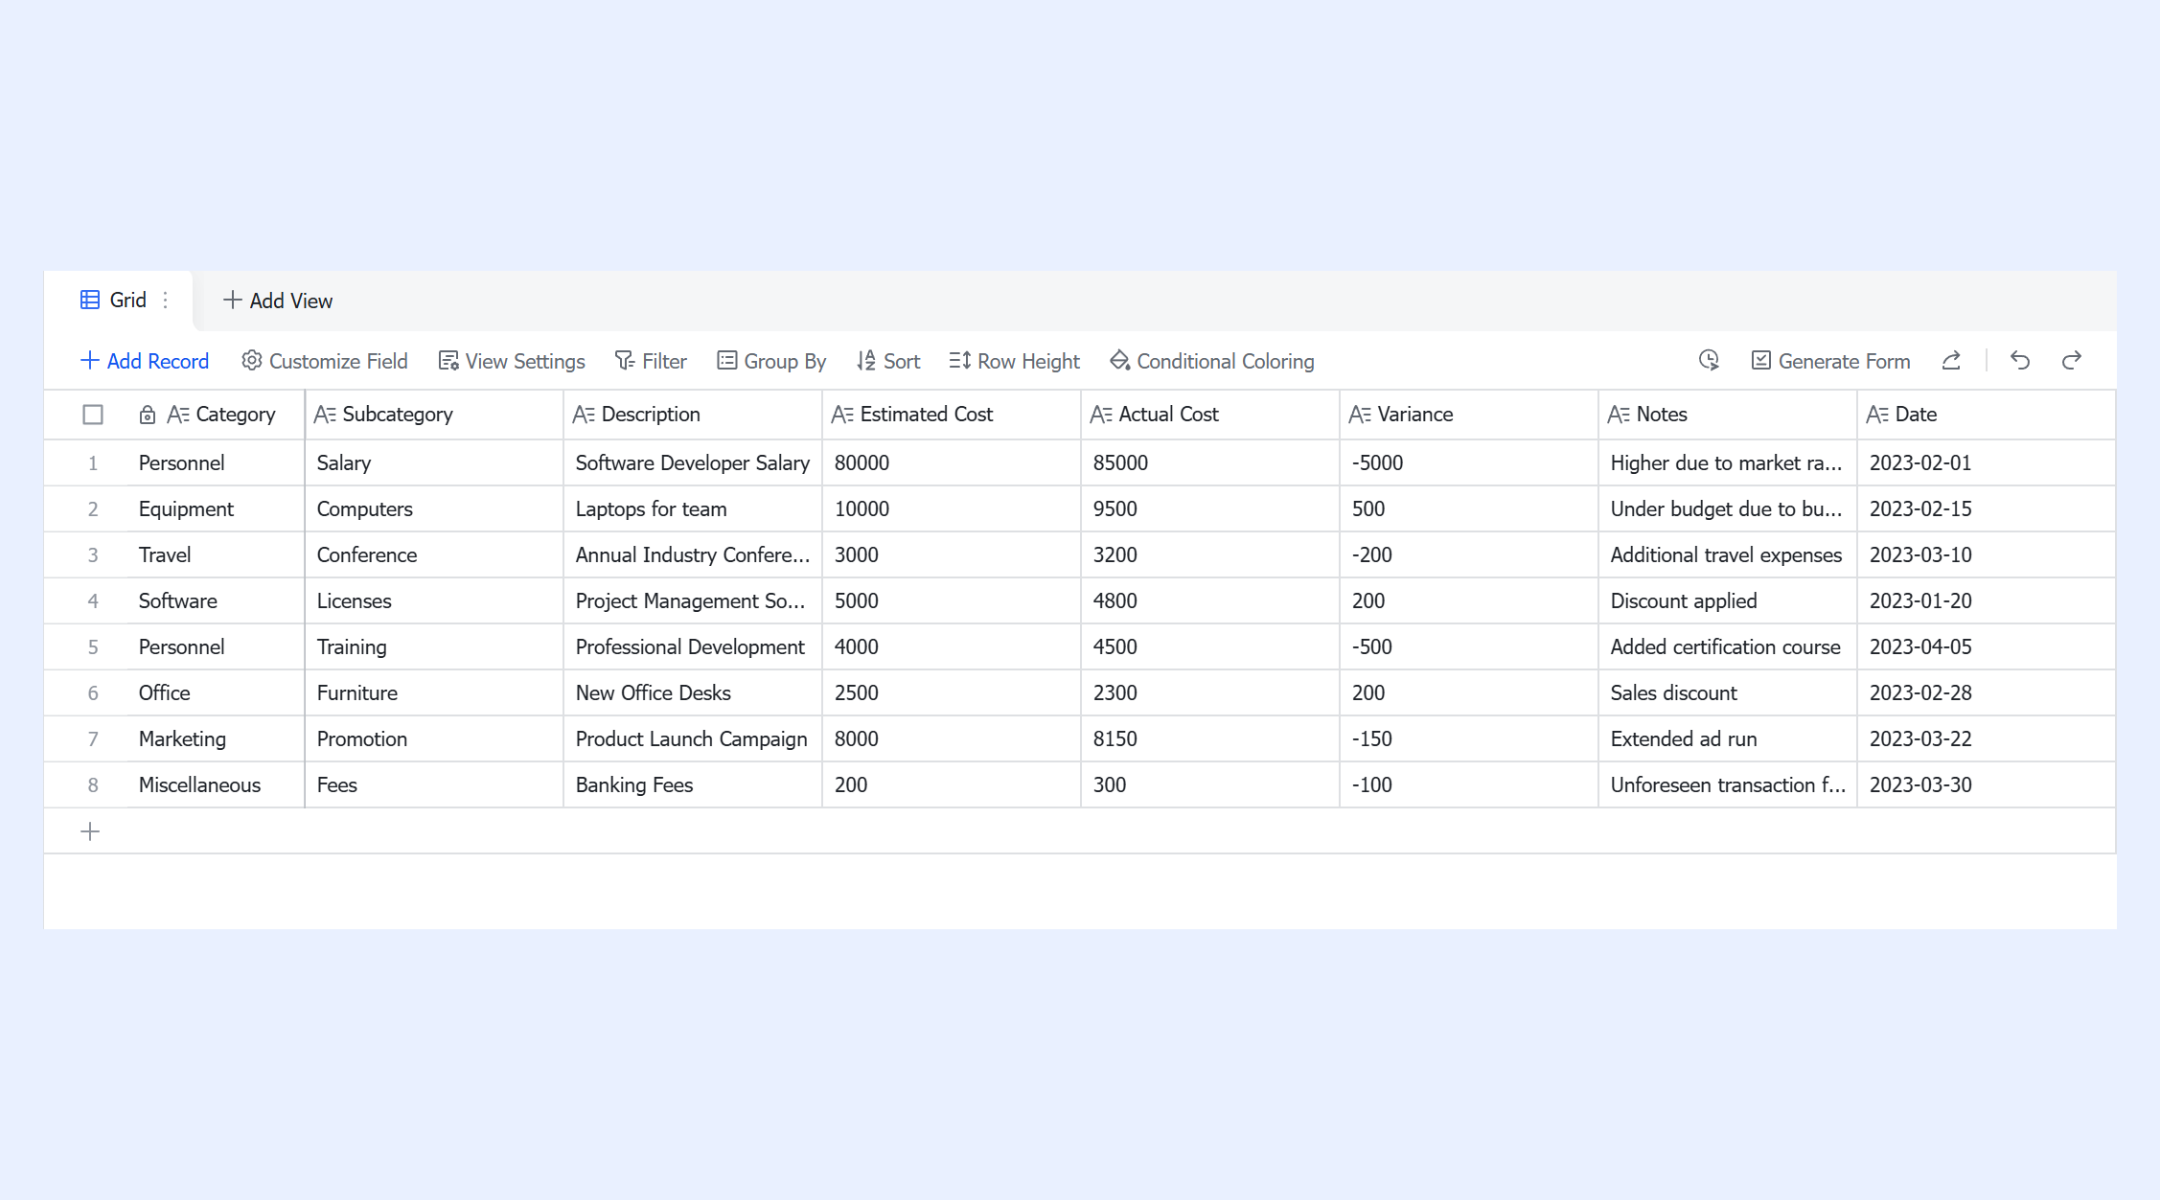Select notes cell 'Sales discount'
The width and height of the screenshot is (2160, 1200).
point(1728,693)
